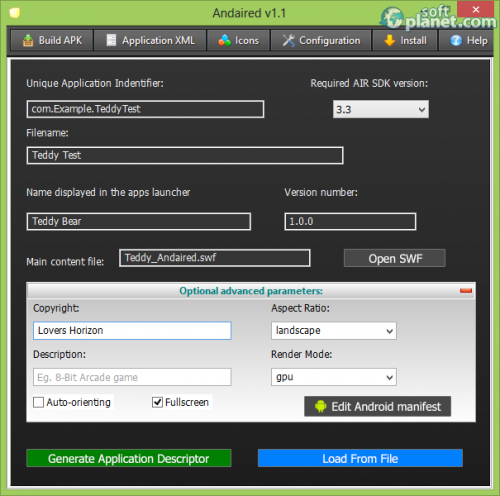Click the Optional advanced parameters heading

click(x=251, y=291)
